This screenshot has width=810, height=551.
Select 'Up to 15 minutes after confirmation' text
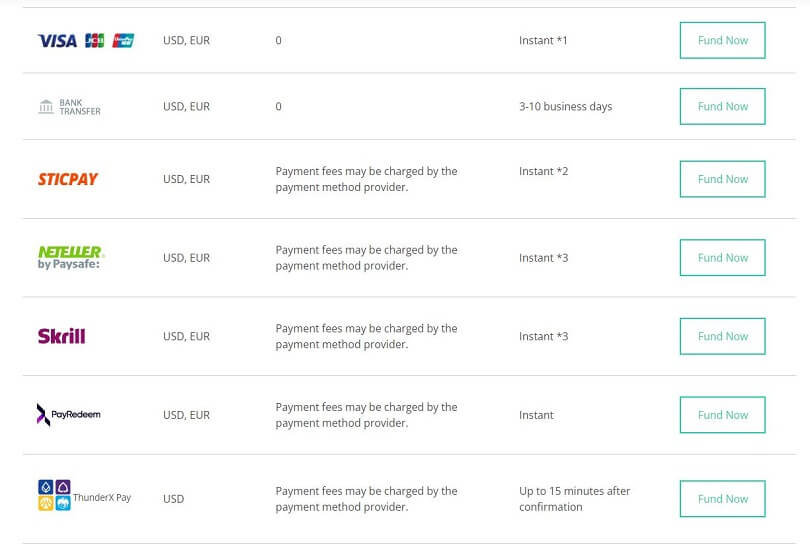(x=574, y=499)
